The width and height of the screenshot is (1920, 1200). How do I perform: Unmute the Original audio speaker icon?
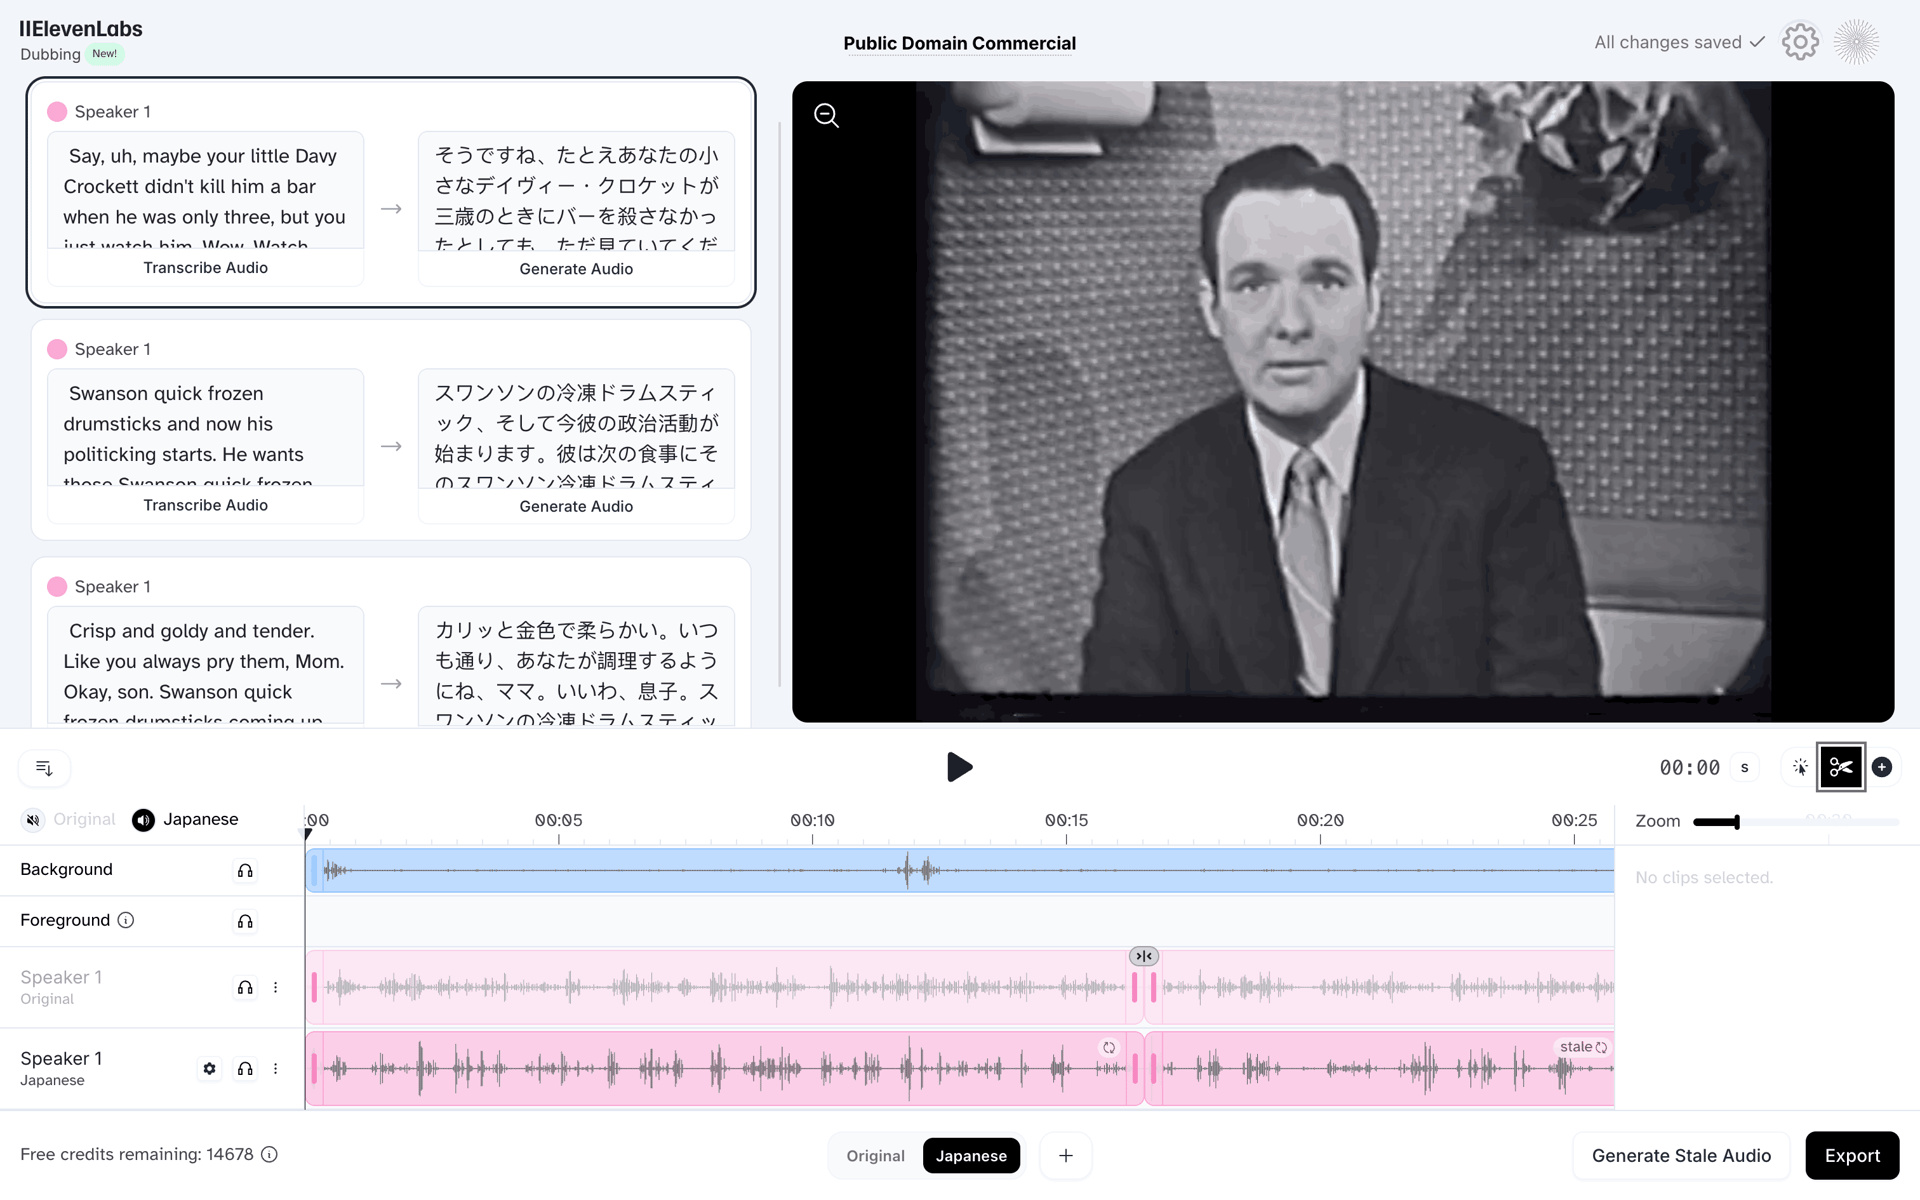(33, 820)
